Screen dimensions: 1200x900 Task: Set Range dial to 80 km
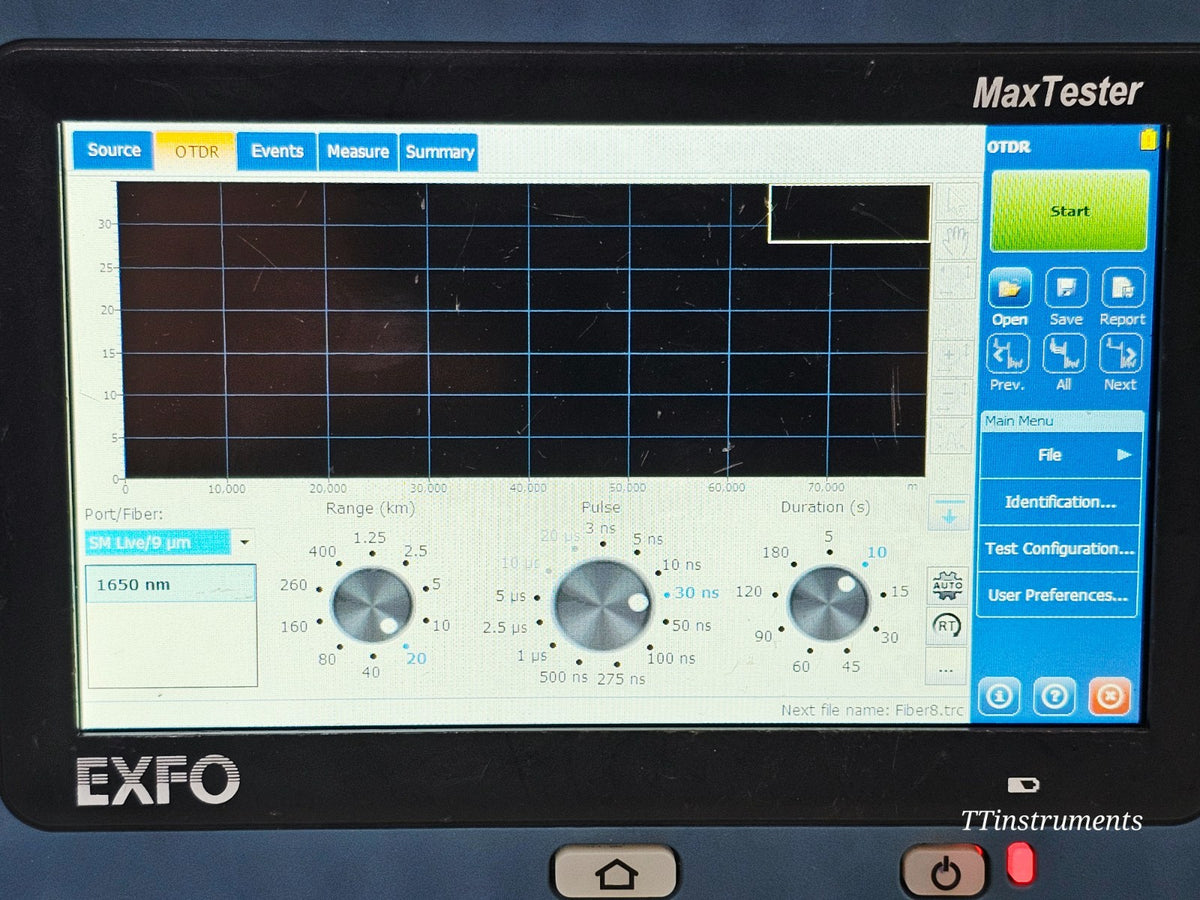point(327,659)
